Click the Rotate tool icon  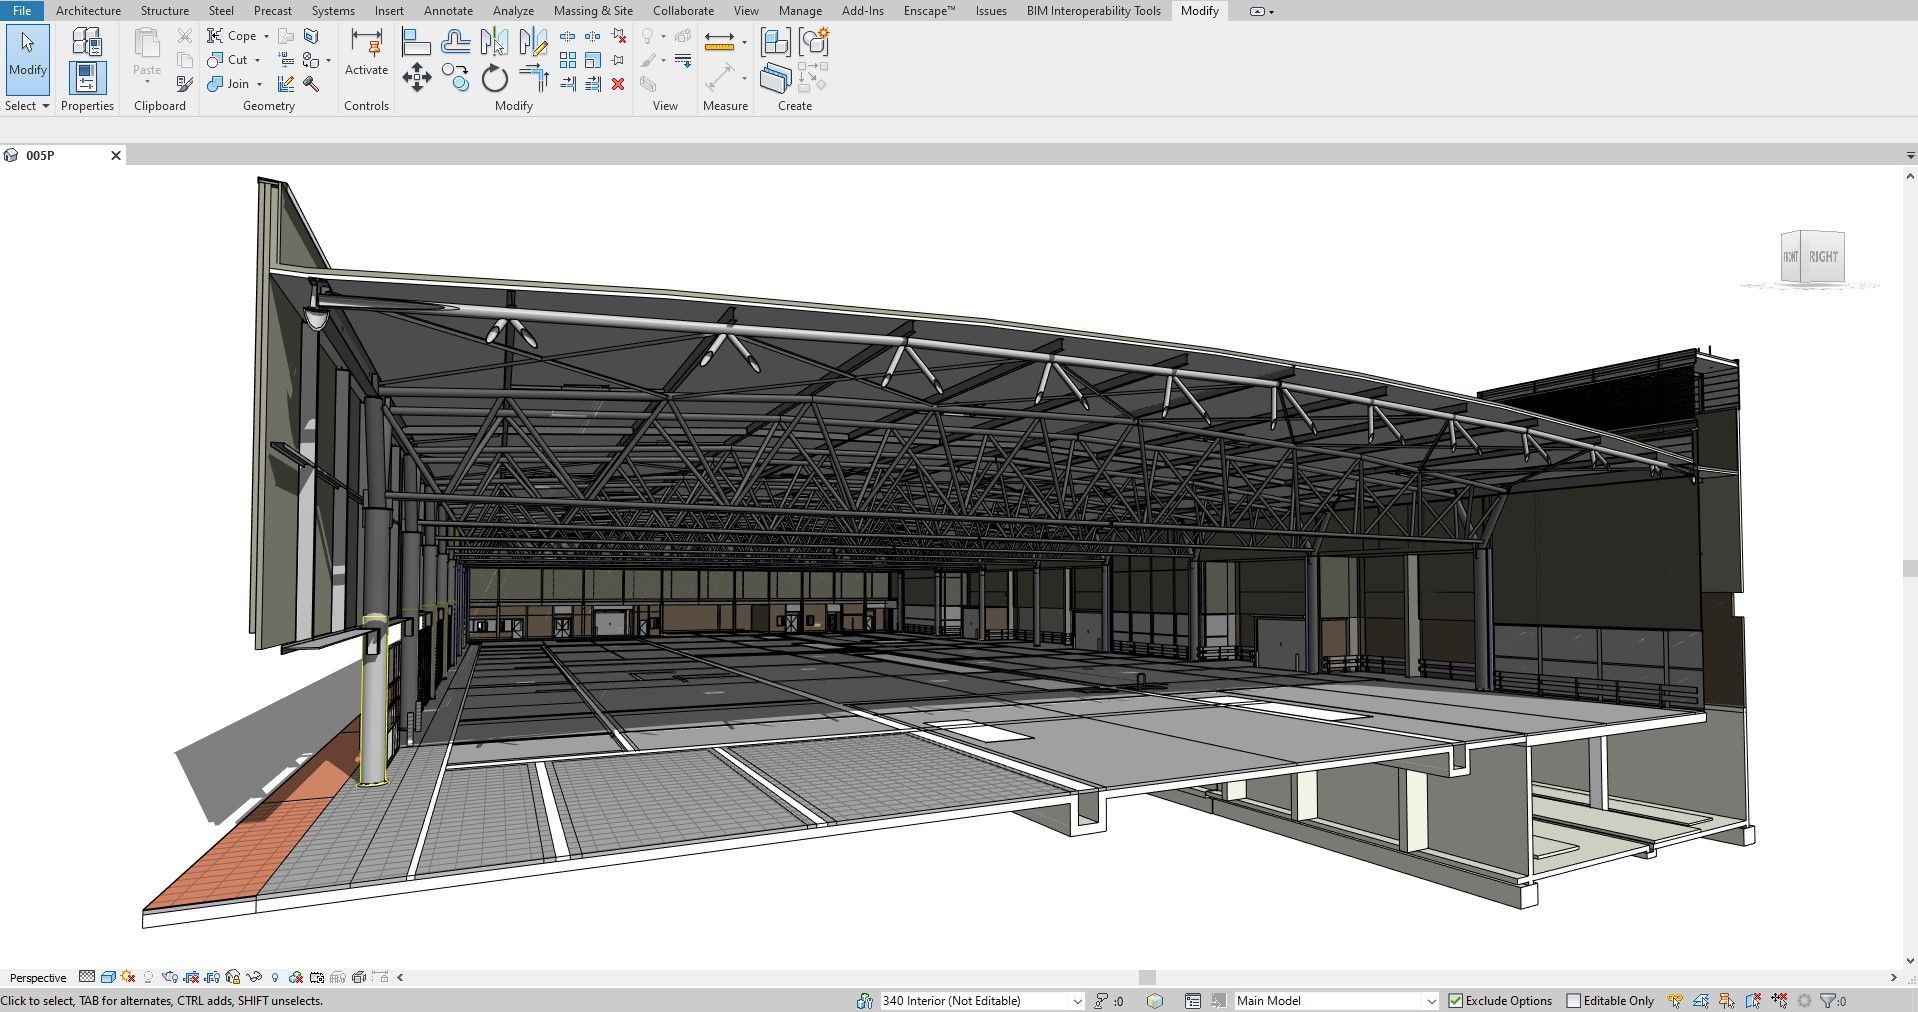pos(495,78)
